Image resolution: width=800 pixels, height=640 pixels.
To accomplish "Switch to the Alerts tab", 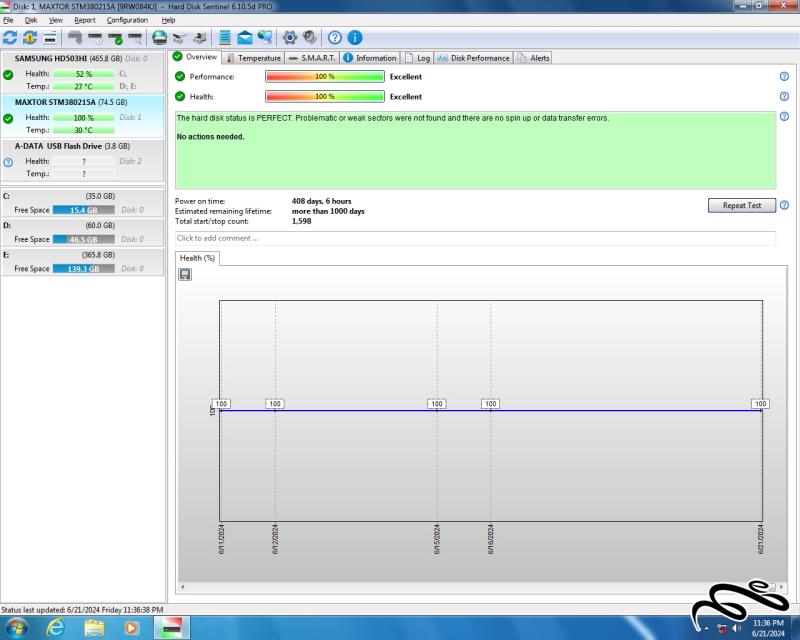I will pos(533,58).
